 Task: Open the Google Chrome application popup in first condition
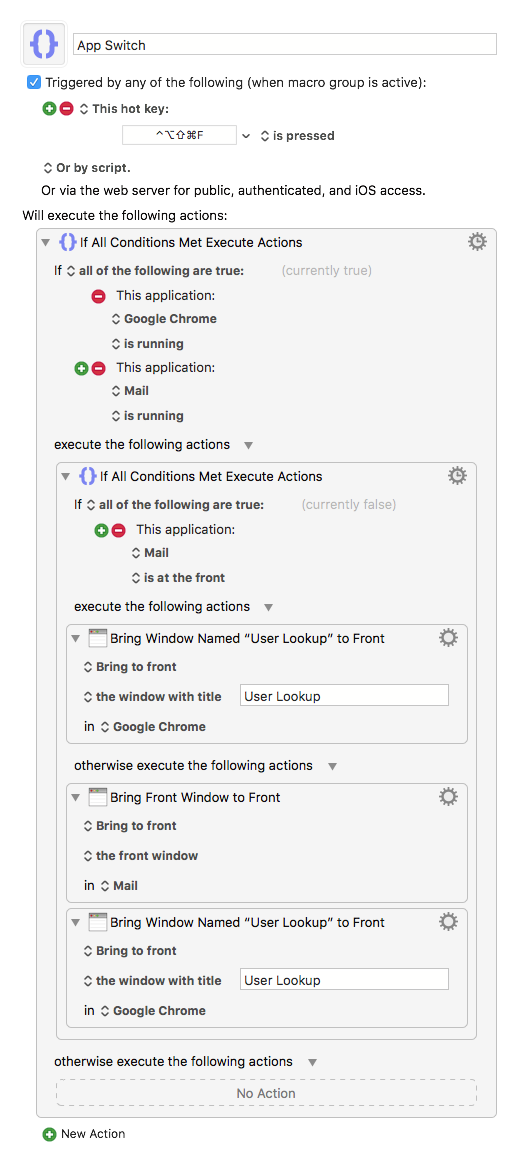[164, 319]
